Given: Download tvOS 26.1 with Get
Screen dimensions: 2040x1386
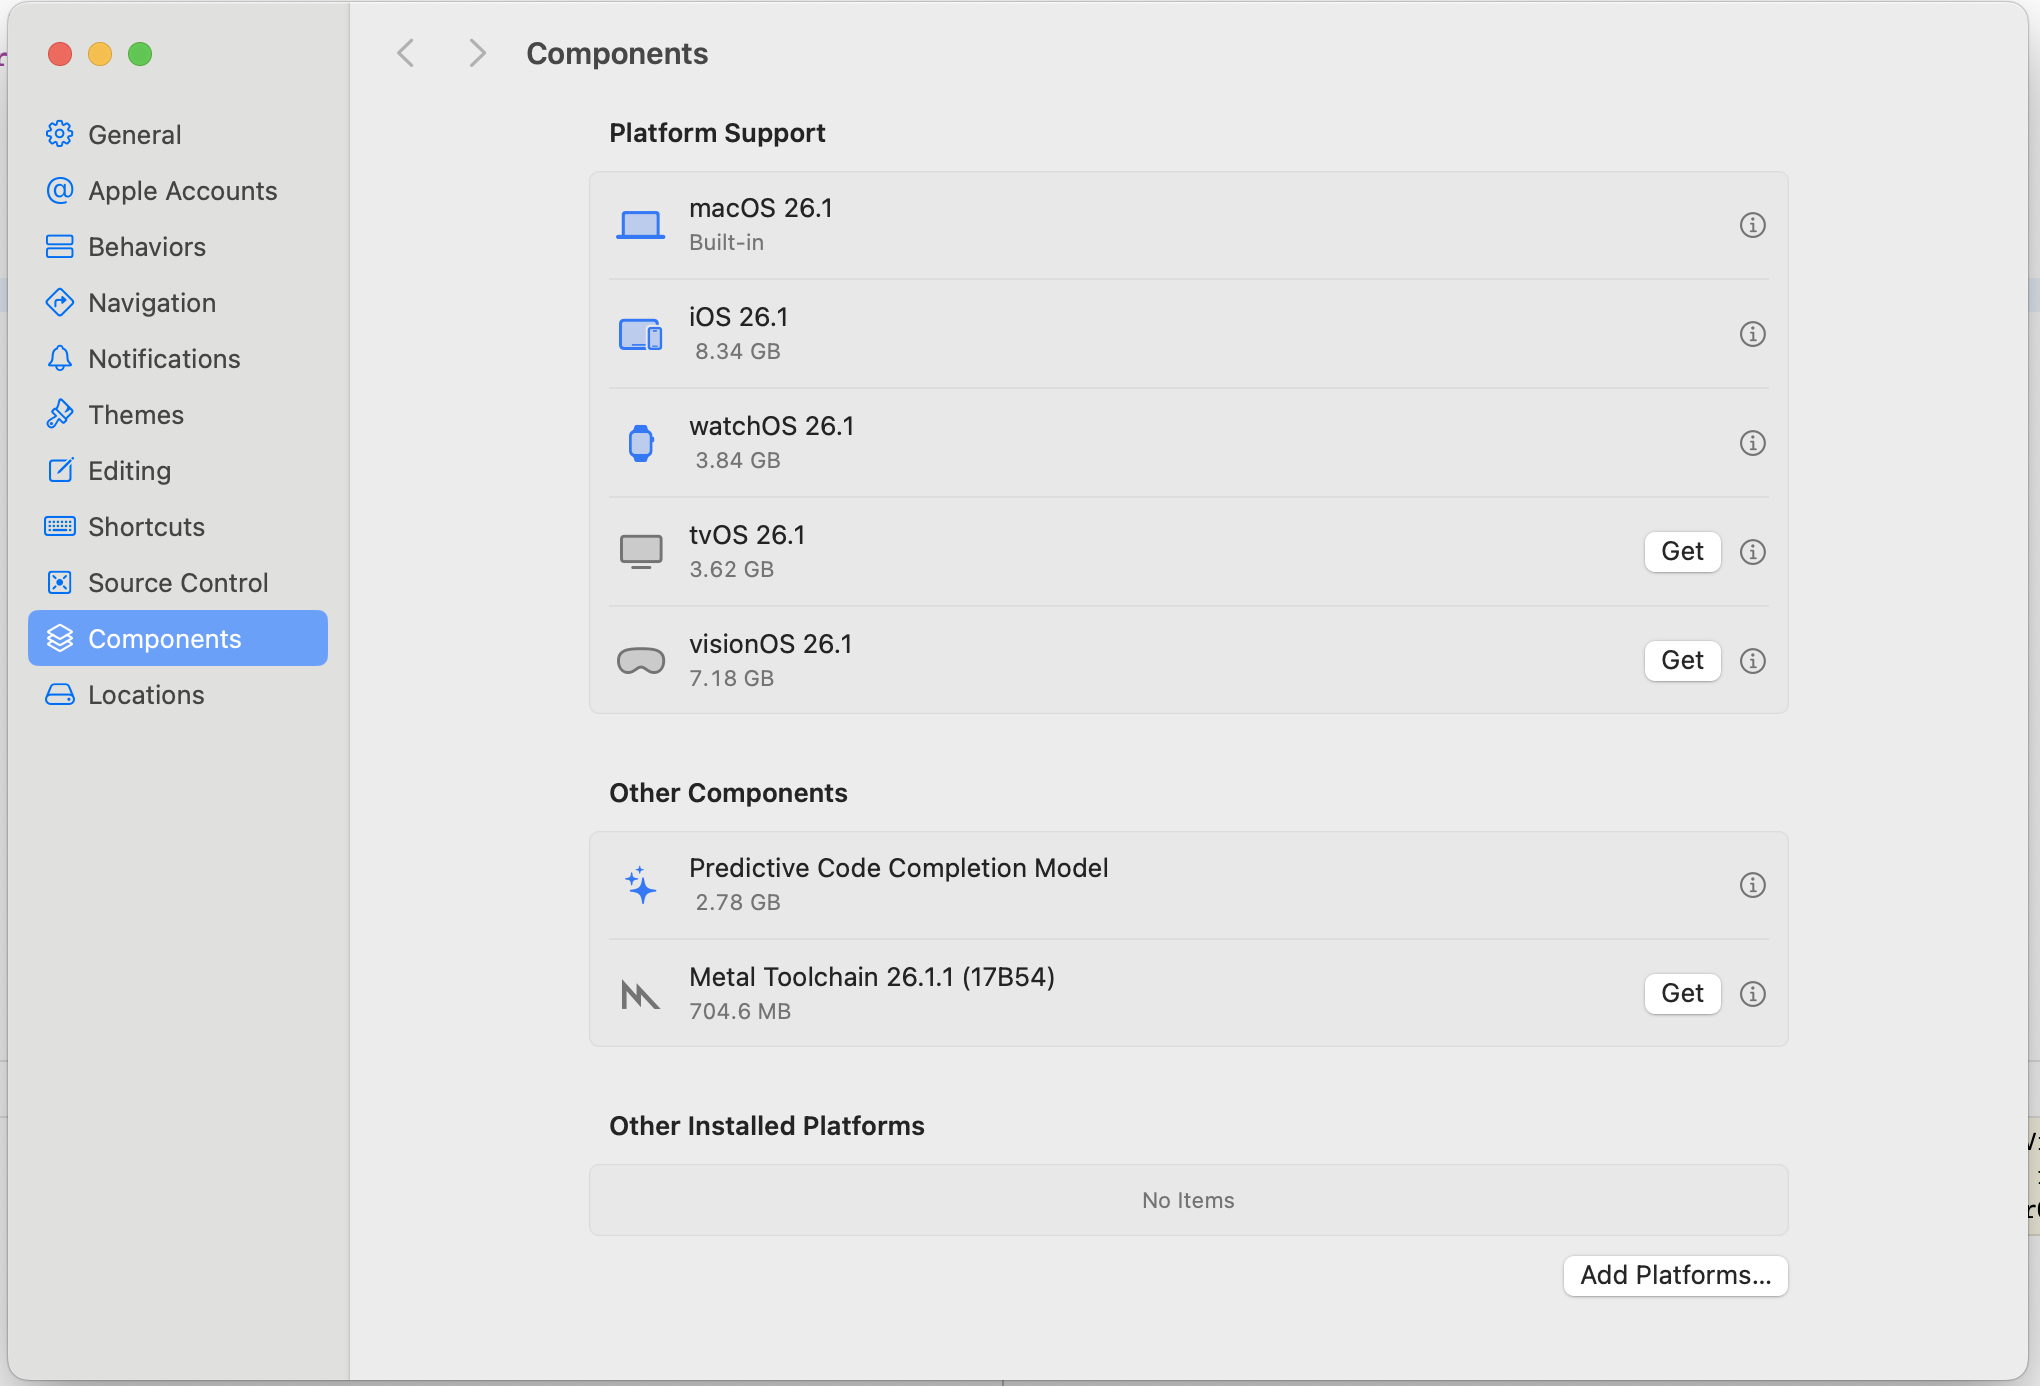Looking at the screenshot, I should [x=1682, y=552].
